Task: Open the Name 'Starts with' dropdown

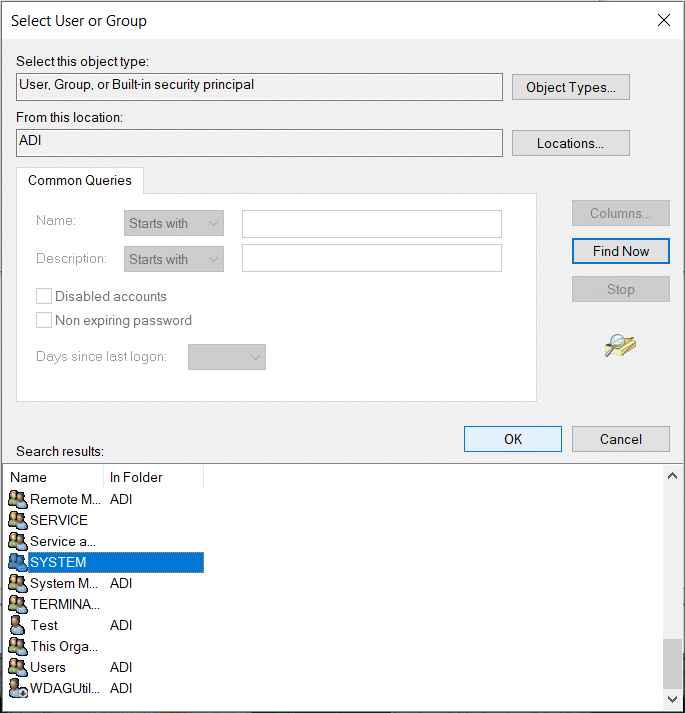Action: [174, 223]
